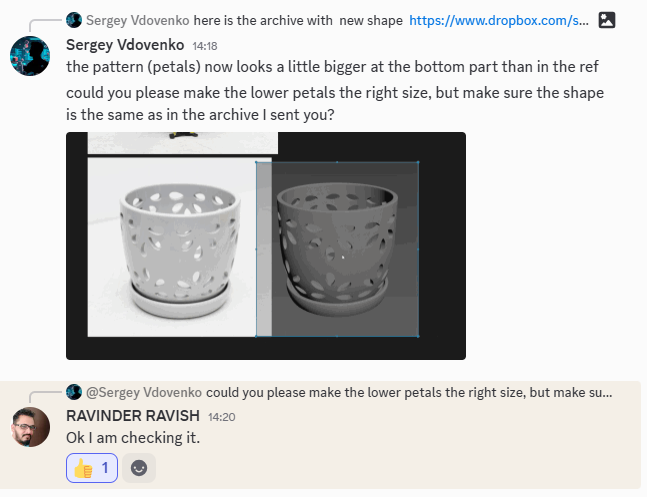Click the @Sergey Vdovenko mention in the reply
This screenshot has height=497, width=647.
(x=144, y=392)
